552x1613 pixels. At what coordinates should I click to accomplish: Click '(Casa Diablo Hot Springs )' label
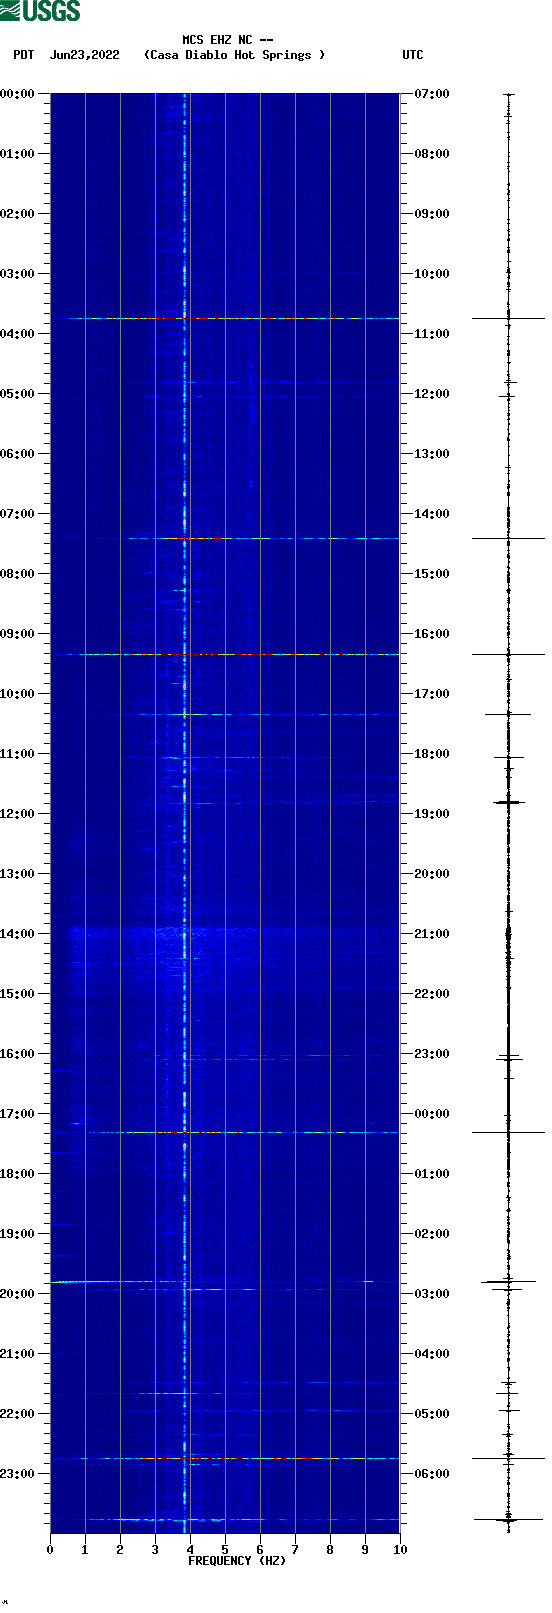point(235,55)
